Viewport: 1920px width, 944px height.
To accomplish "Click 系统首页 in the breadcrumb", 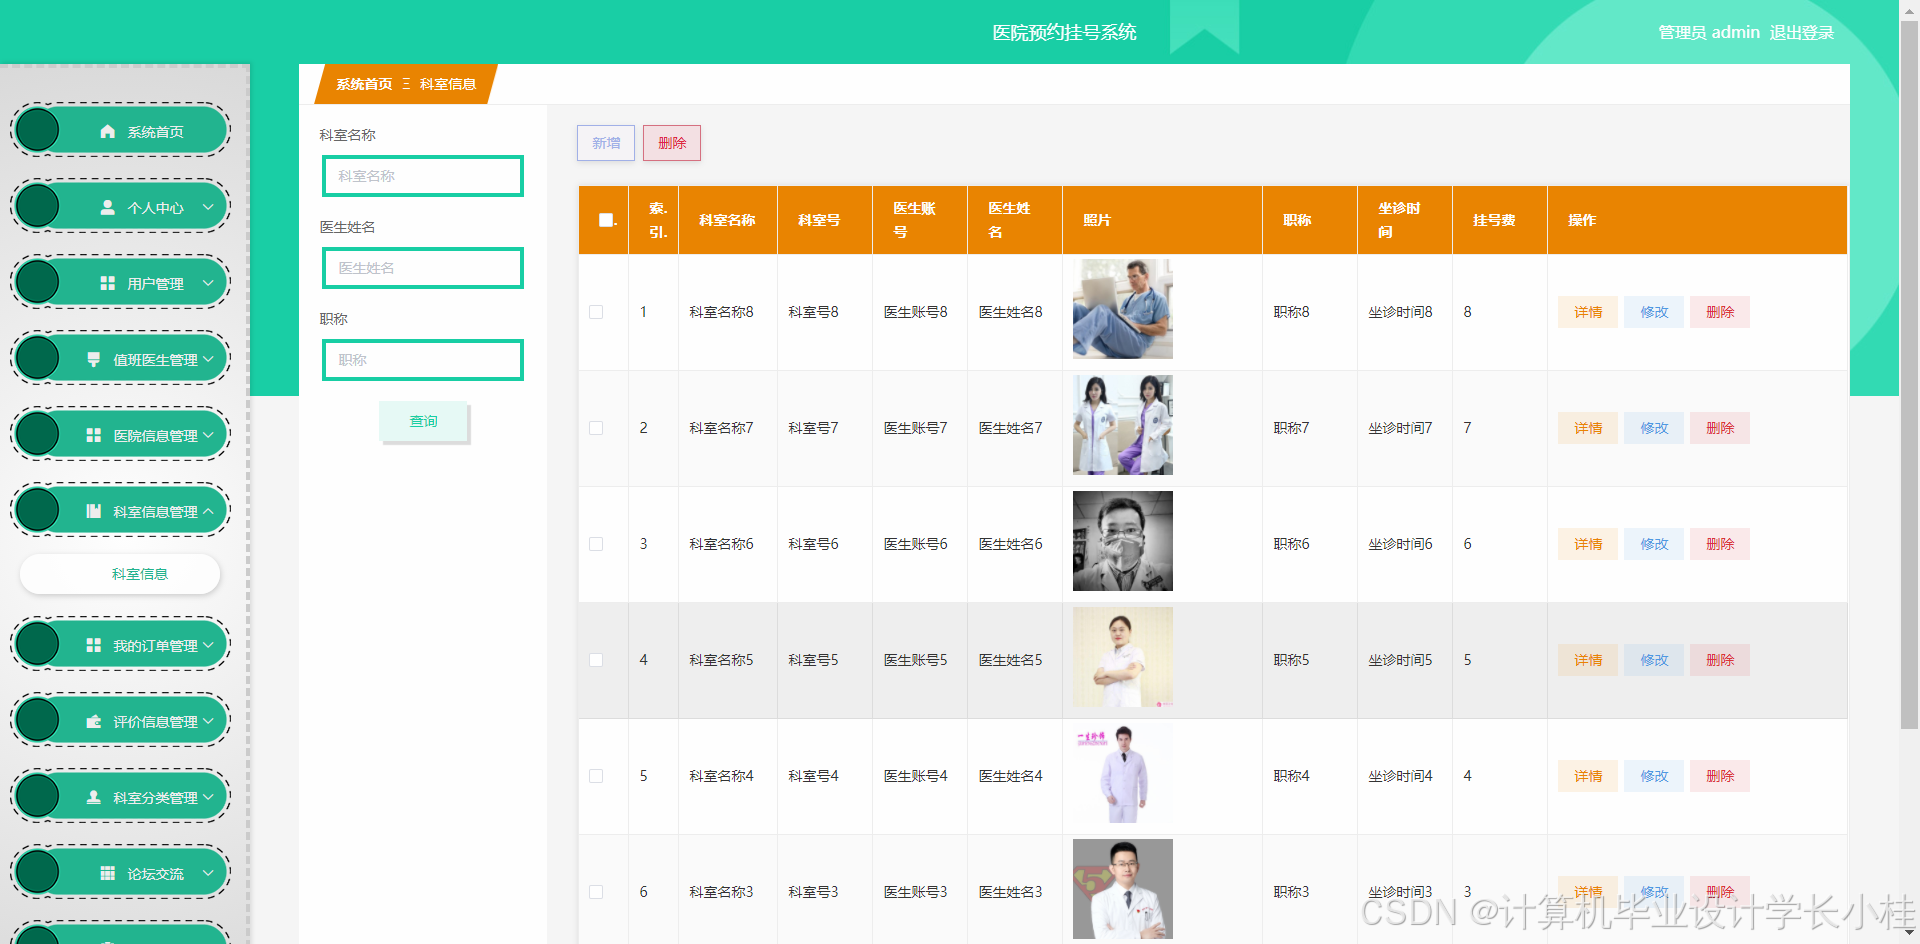I will coord(364,84).
